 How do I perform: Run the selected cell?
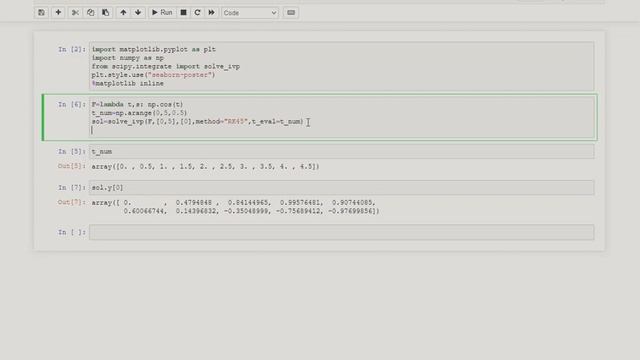tap(162, 13)
